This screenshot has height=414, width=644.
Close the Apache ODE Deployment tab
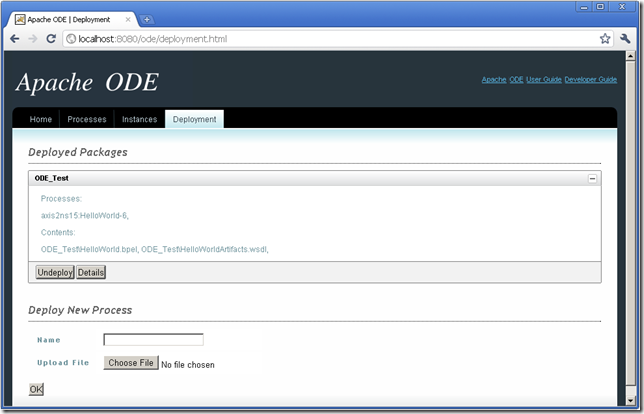click(128, 19)
